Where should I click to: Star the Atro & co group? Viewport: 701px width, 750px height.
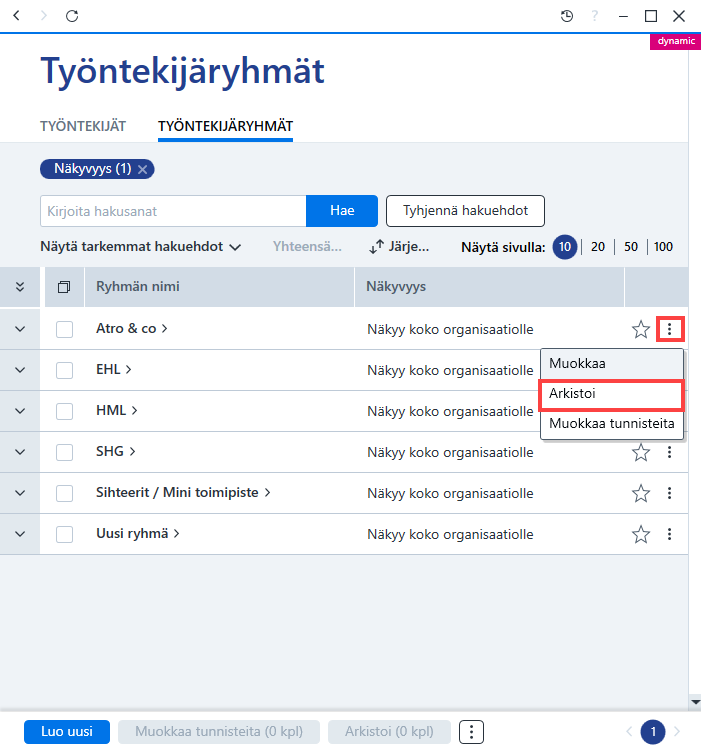pos(641,329)
